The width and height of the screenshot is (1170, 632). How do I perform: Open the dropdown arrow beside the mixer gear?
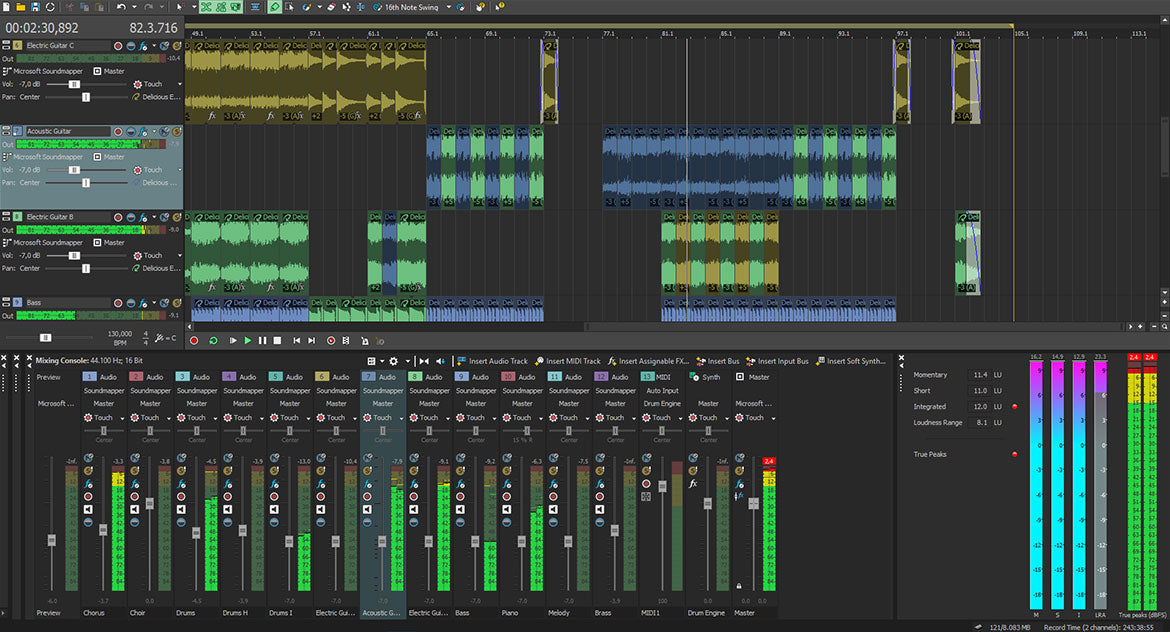tap(409, 362)
